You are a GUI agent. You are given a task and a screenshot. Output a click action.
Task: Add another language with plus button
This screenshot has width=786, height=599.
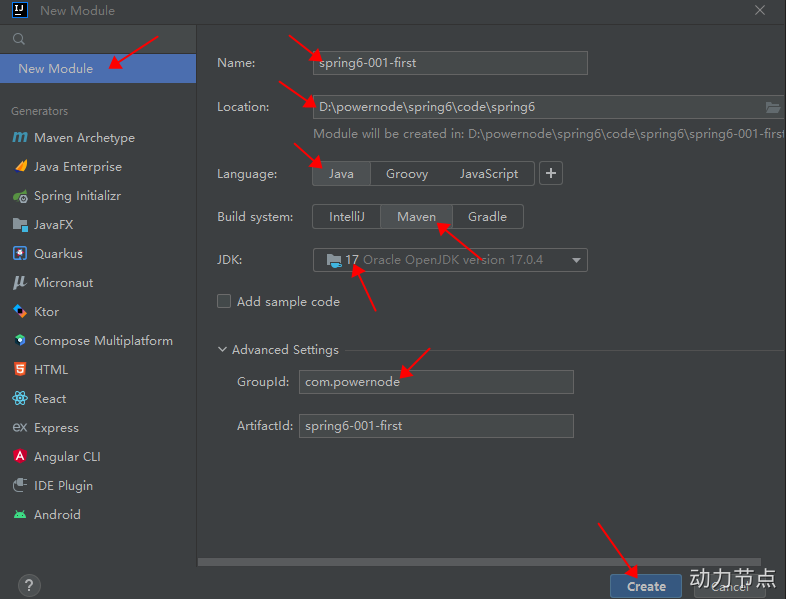551,173
